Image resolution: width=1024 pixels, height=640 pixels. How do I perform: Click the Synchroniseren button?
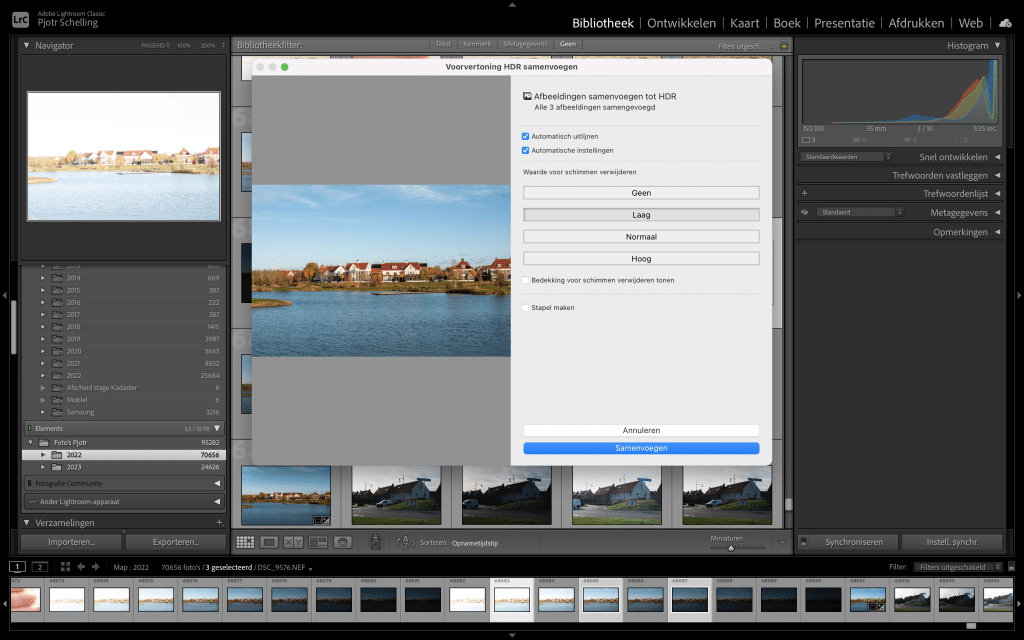[854, 542]
